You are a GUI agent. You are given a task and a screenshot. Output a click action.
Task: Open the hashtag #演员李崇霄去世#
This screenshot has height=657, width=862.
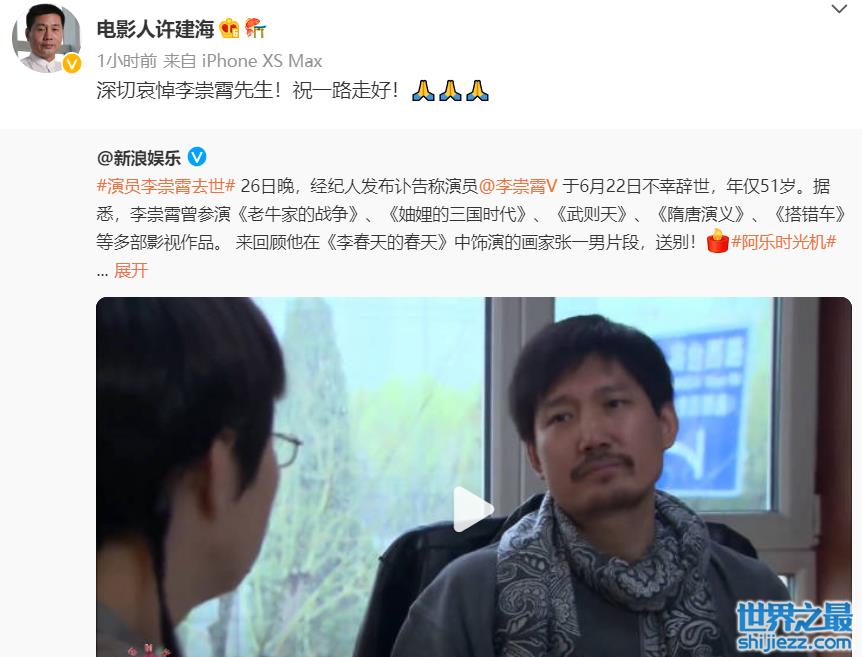click(166, 186)
